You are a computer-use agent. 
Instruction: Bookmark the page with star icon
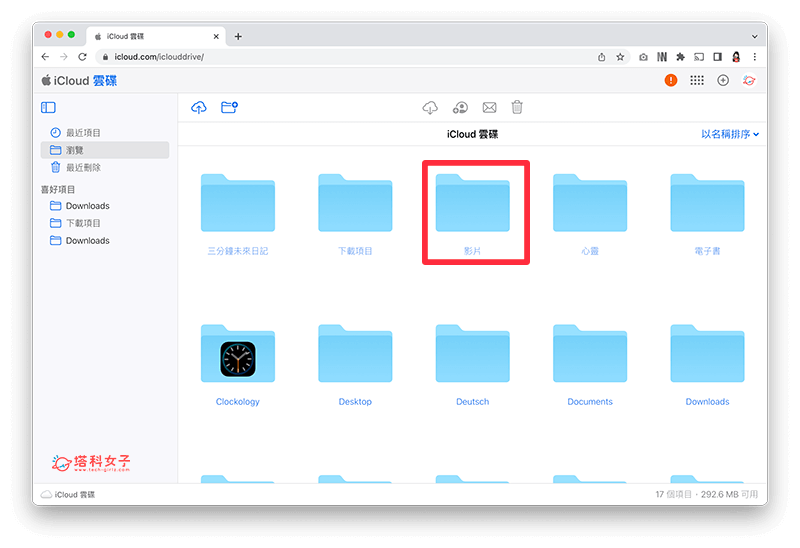point(620,57)
